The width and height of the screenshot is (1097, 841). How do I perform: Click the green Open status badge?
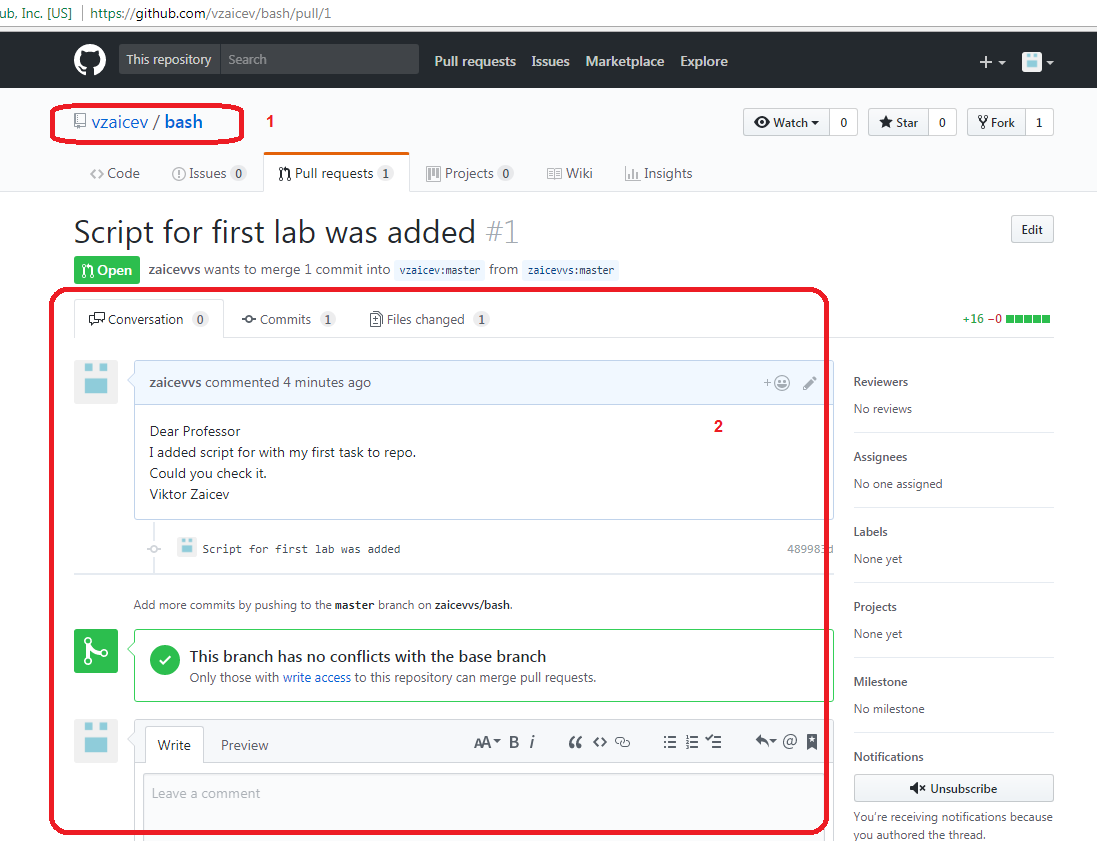pyautogui.click(x=107, y=270)
